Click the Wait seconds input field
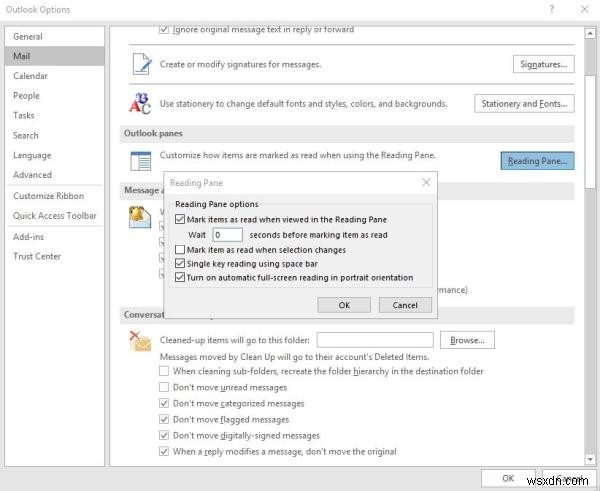Image resolution: width=600 pixels, height=491 pixels. point(227,235)
